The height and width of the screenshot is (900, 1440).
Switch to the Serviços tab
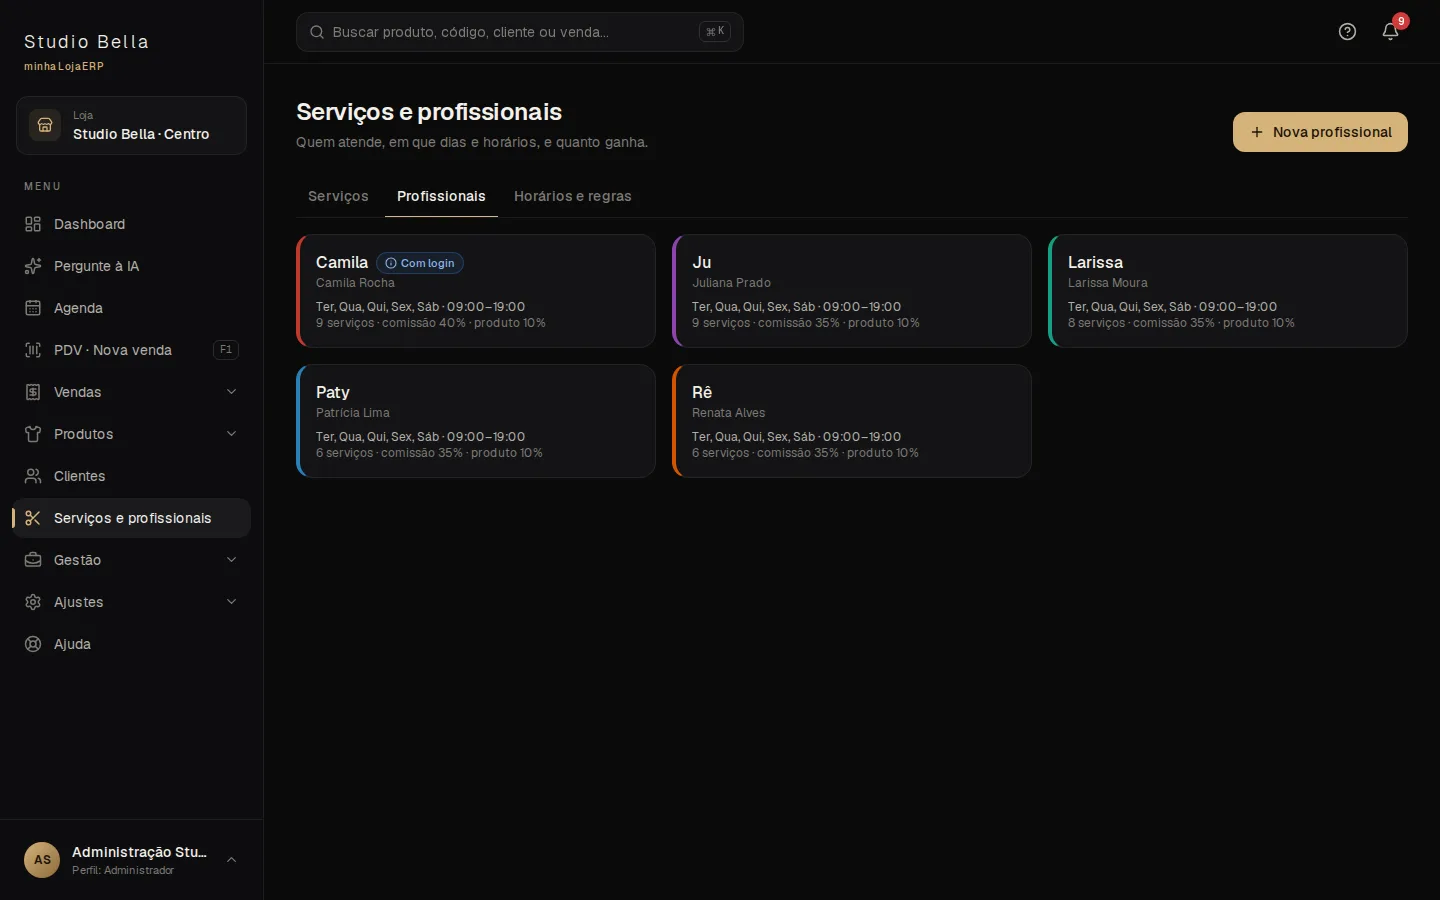338,196
